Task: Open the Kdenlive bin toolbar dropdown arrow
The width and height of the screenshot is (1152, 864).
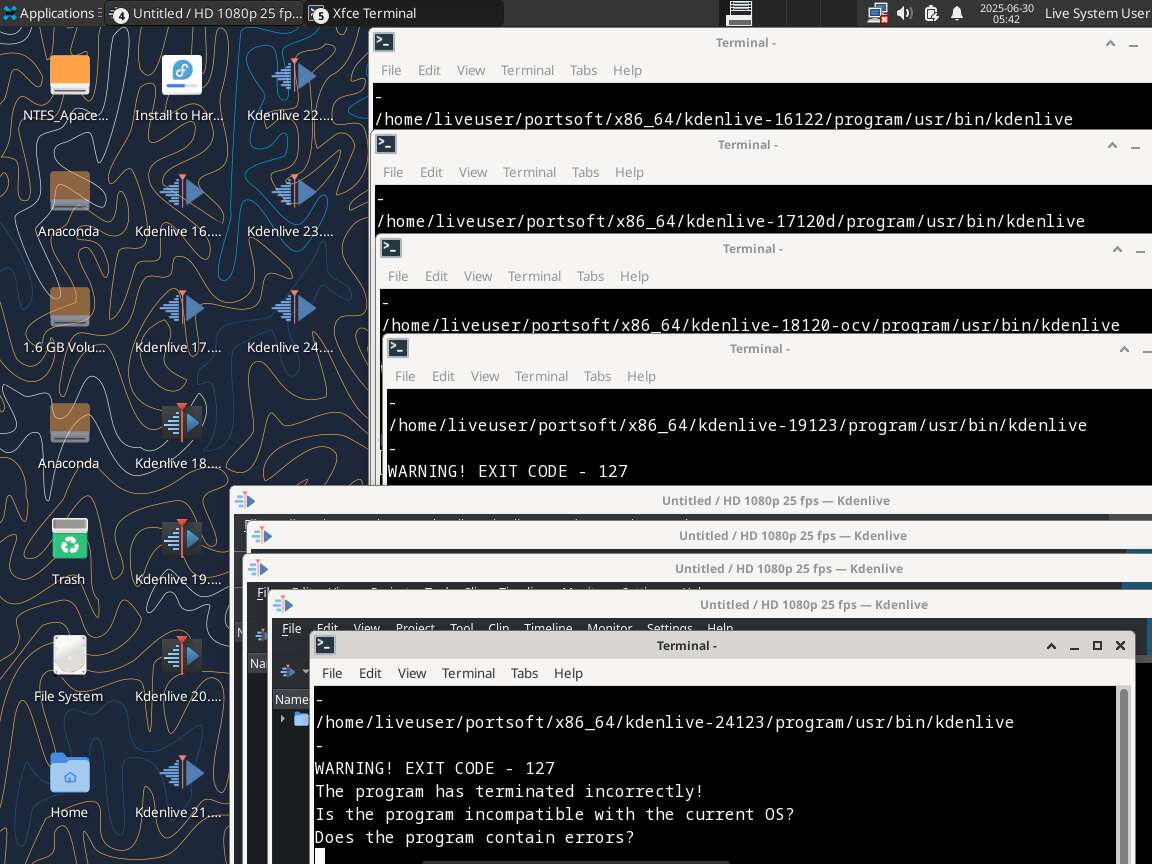Action: click(x=305, y=671)
